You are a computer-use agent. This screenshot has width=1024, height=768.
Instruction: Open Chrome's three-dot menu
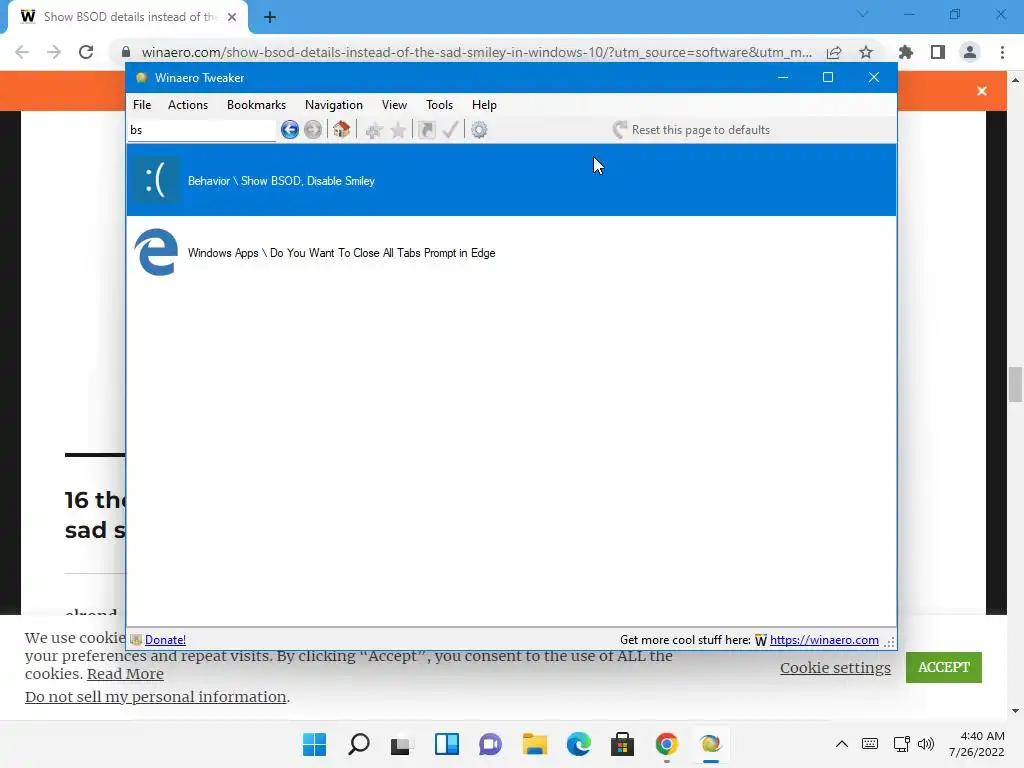(x=1002, y=52)
